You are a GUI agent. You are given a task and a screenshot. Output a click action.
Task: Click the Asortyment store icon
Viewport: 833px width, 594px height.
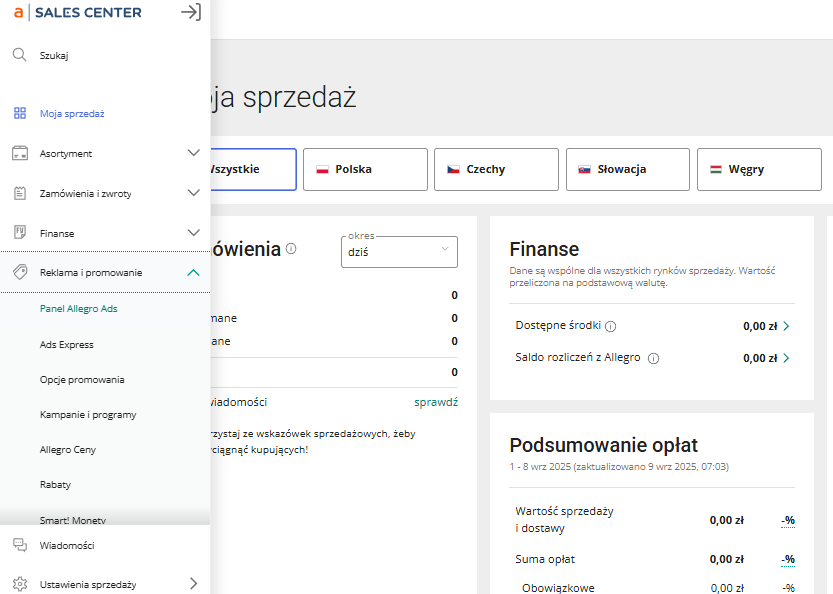[19, 153]
